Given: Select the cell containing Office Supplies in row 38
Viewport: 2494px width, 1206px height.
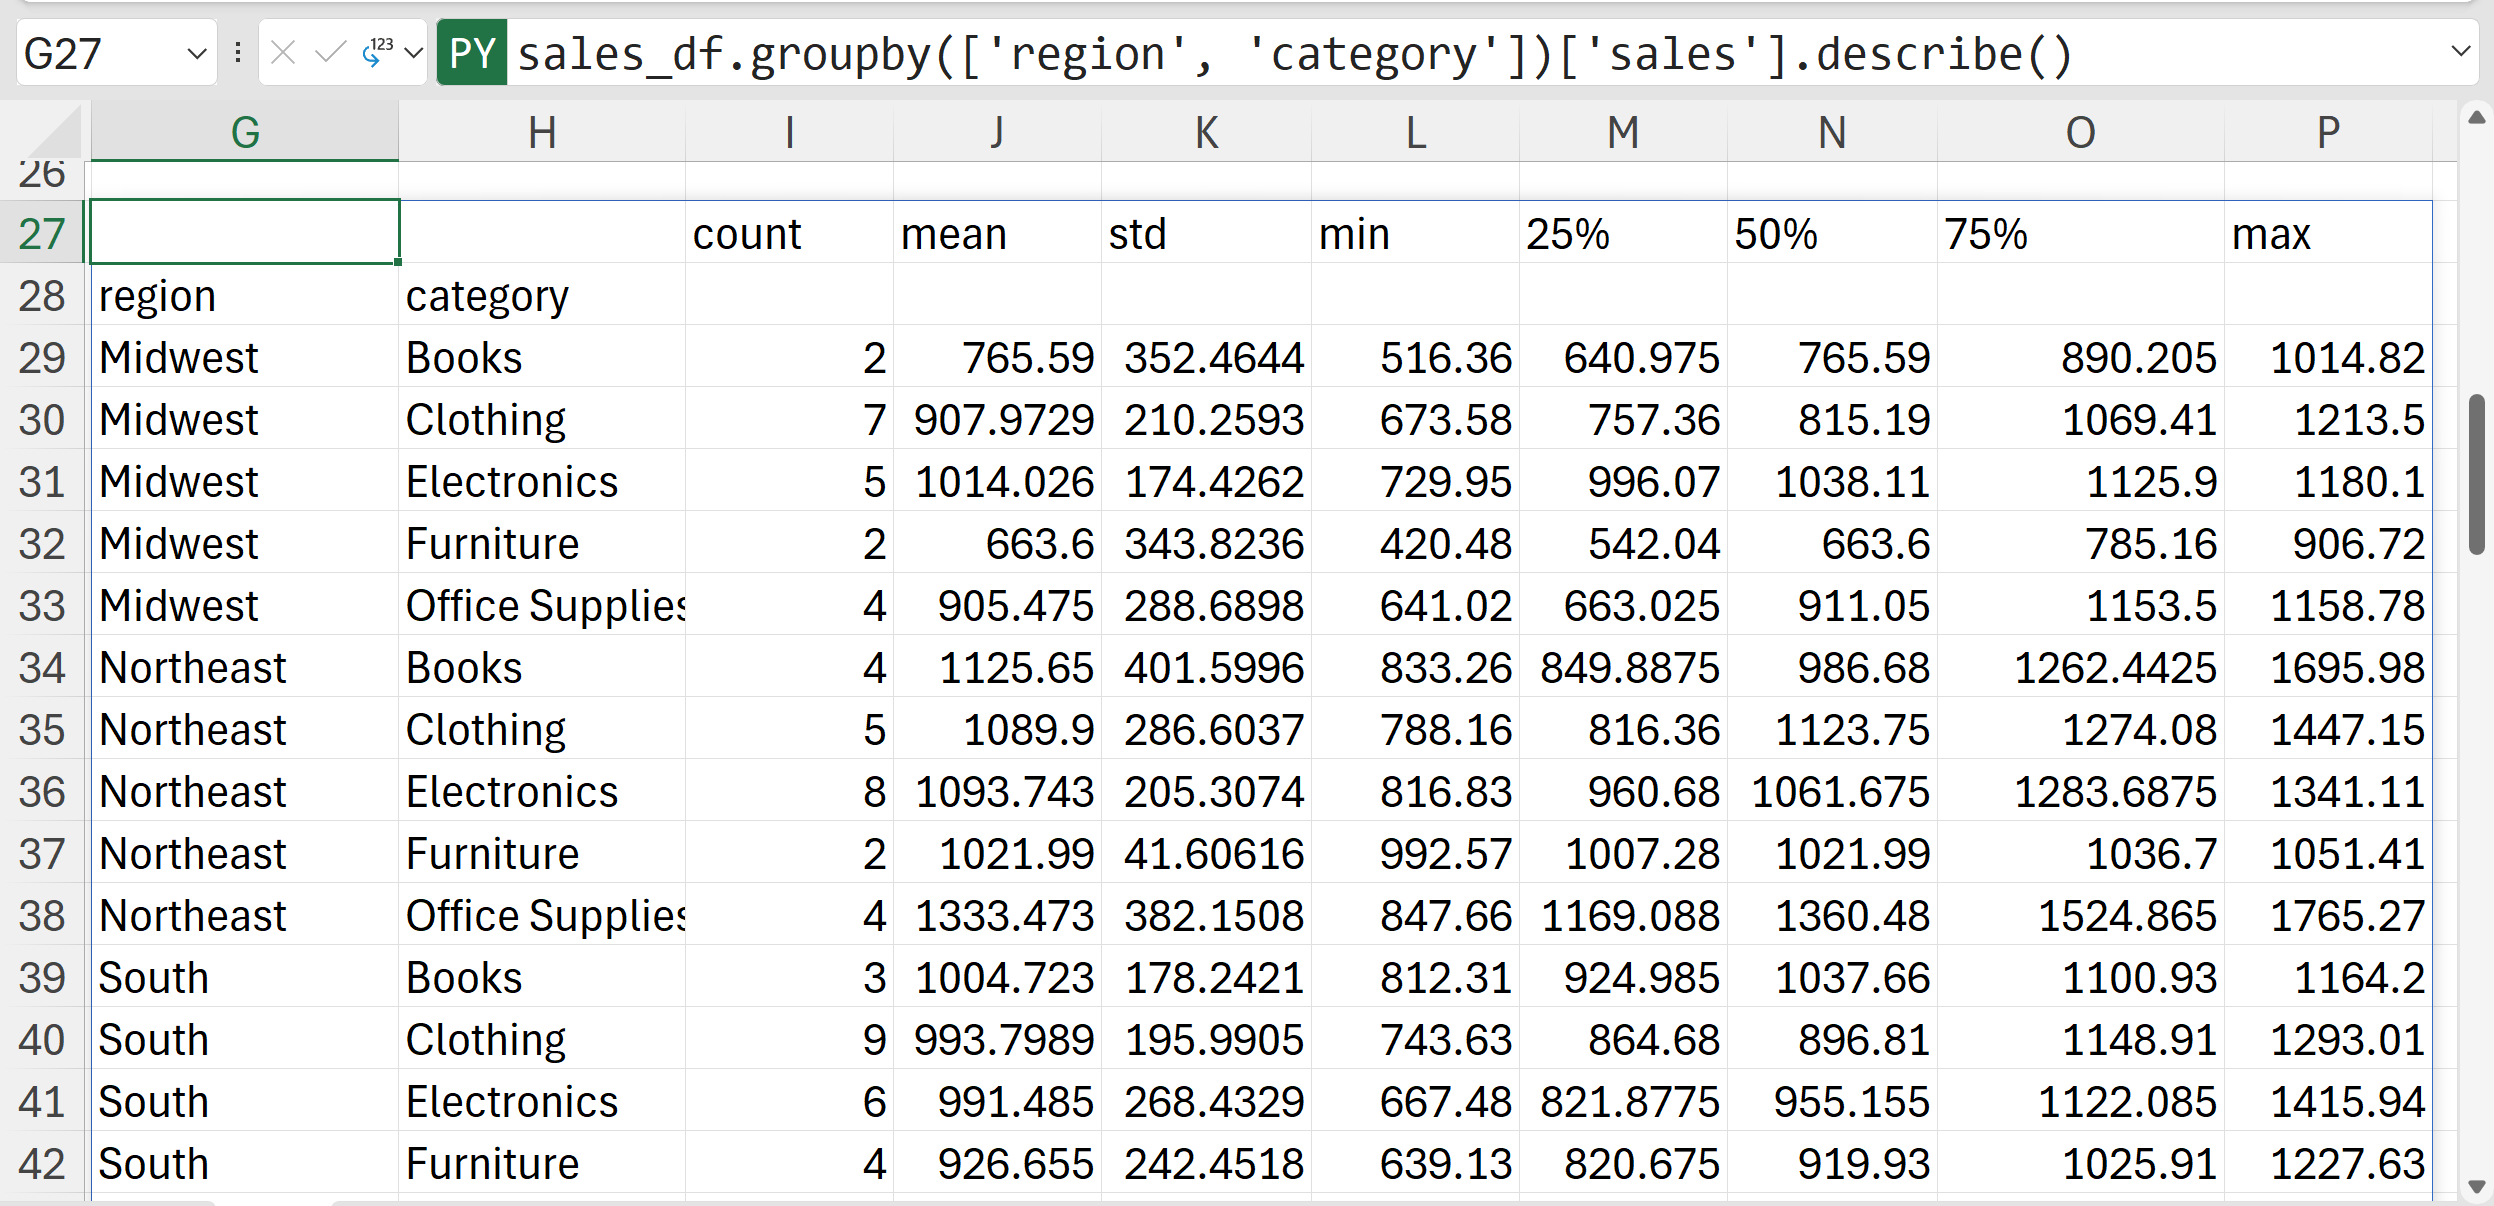Looking at the screenshot, I should [x=541, y=916].
